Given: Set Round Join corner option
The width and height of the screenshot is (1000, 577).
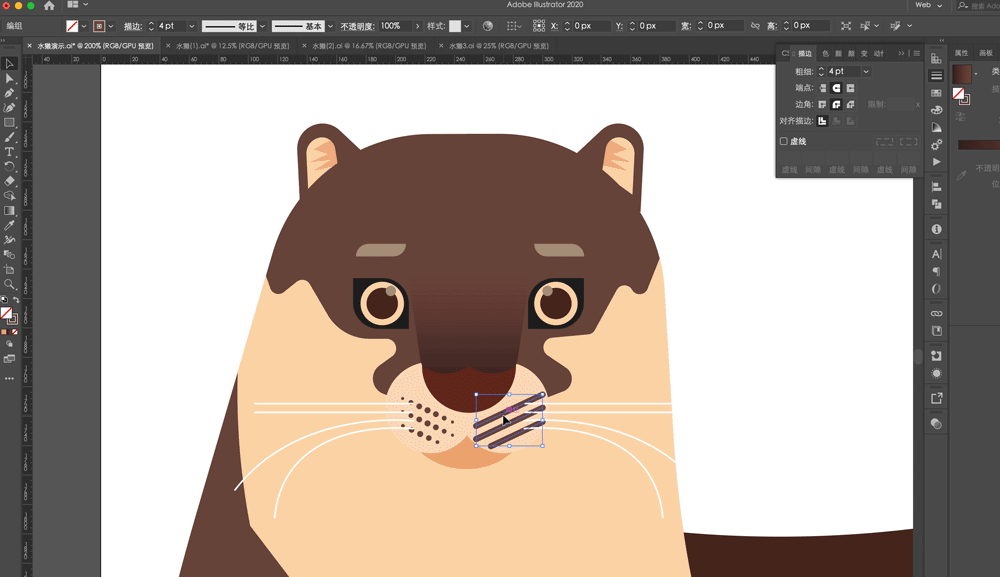Looking at the screenshot, I should (837, 105).
